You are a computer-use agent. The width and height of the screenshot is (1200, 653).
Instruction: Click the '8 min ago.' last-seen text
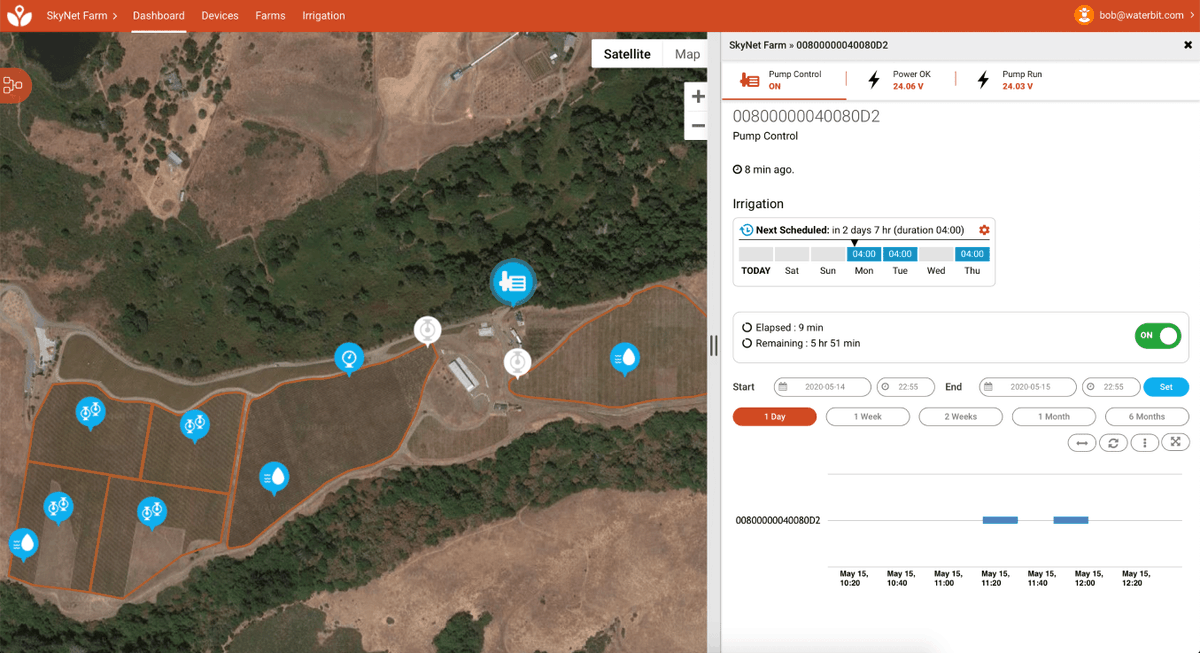coord(769,170)
